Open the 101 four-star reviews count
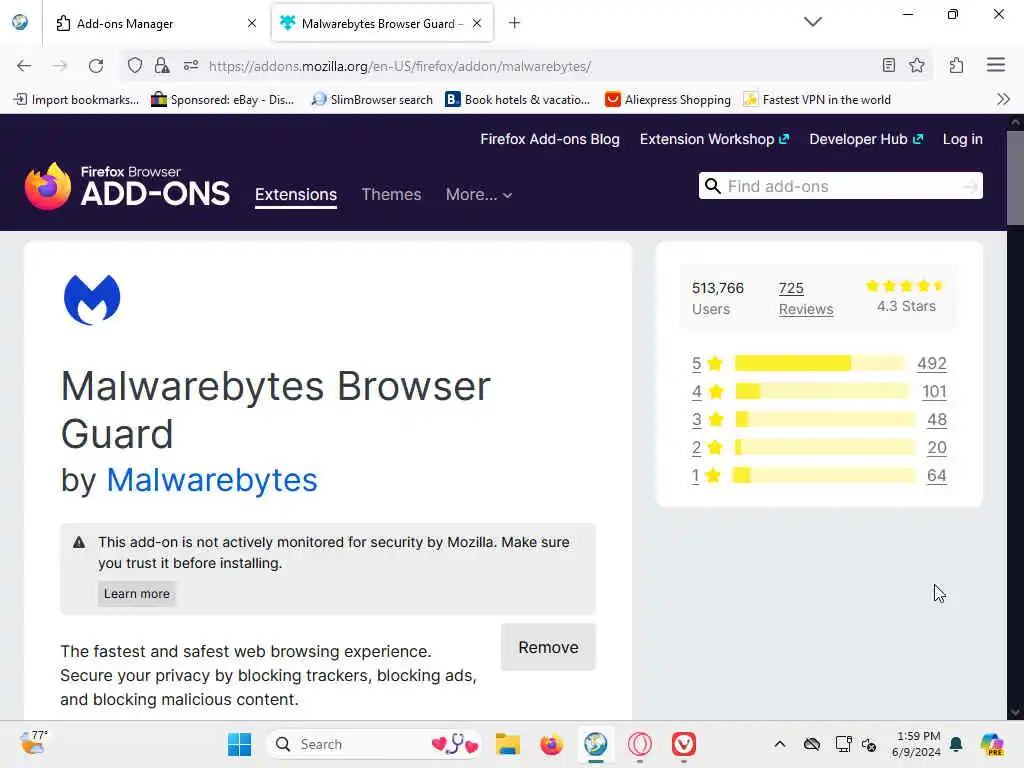Screen dimensions: 1024x768 [x=934, y=391]
